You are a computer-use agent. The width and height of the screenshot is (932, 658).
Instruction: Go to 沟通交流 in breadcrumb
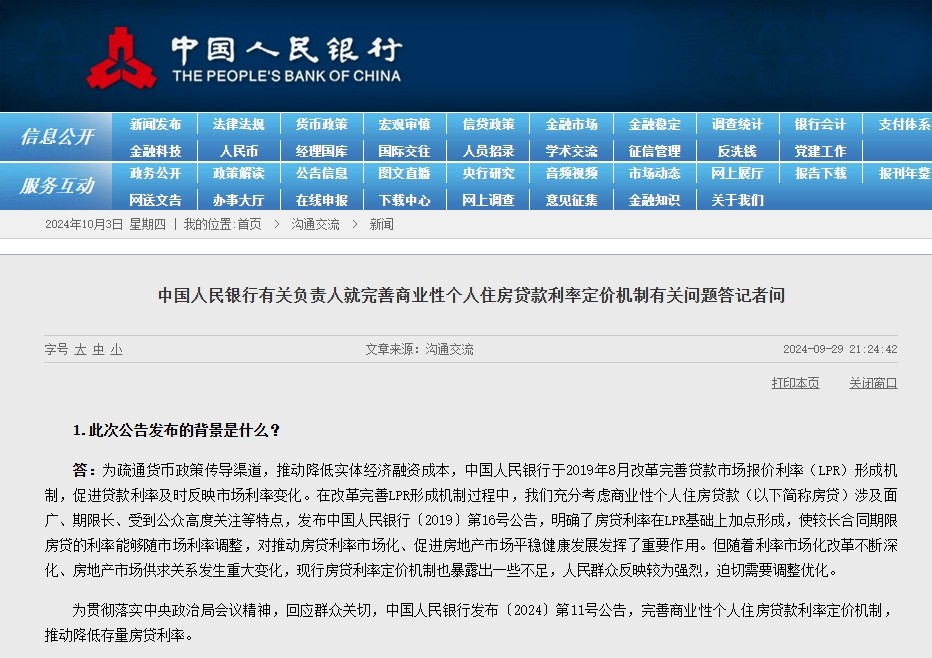click(x=315, y=224)
